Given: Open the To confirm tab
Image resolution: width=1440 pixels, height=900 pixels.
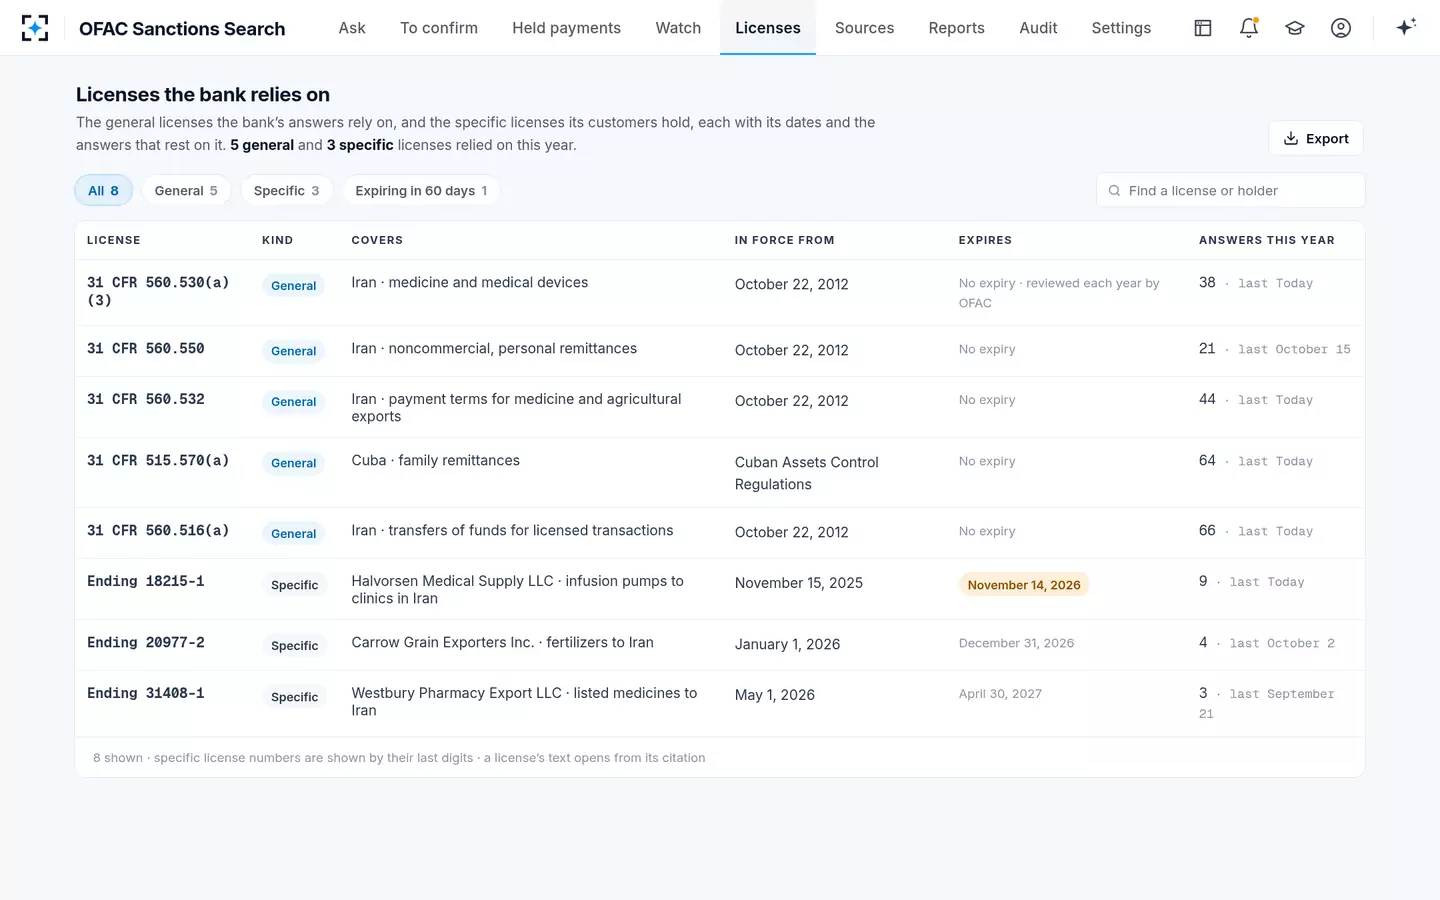Looking at the screenshot, I should click(x=439, y=28).
